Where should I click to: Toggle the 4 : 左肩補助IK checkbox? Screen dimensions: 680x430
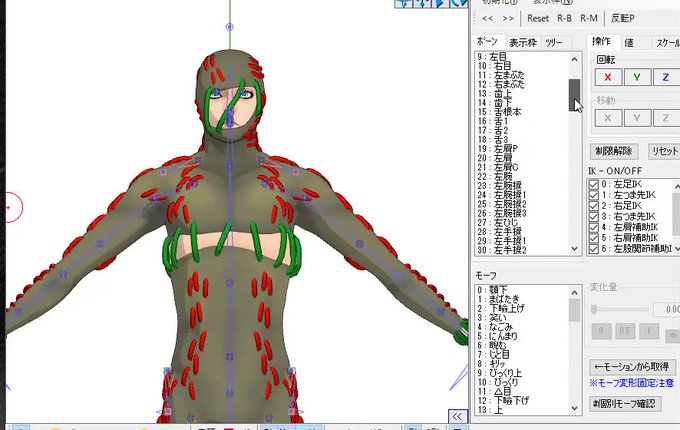pos(594,228)
